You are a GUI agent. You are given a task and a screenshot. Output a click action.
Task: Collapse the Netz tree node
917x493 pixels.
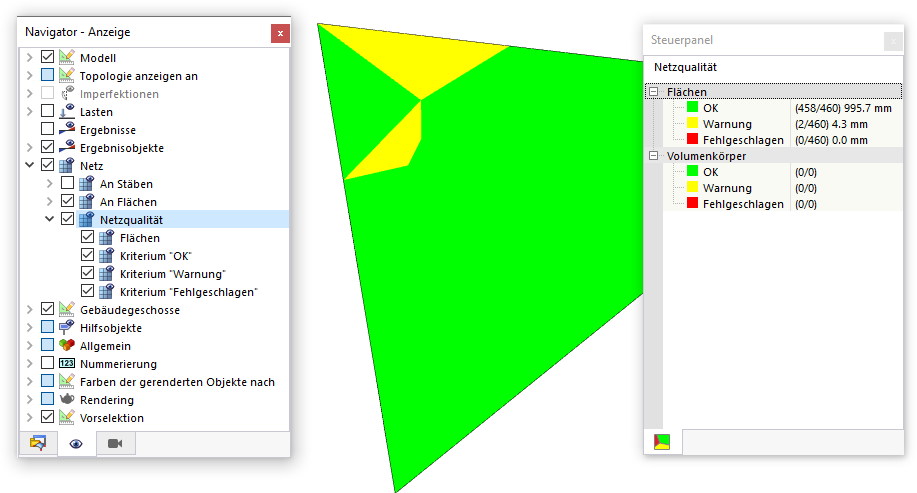pyautogui.click(x=29, y=166)
